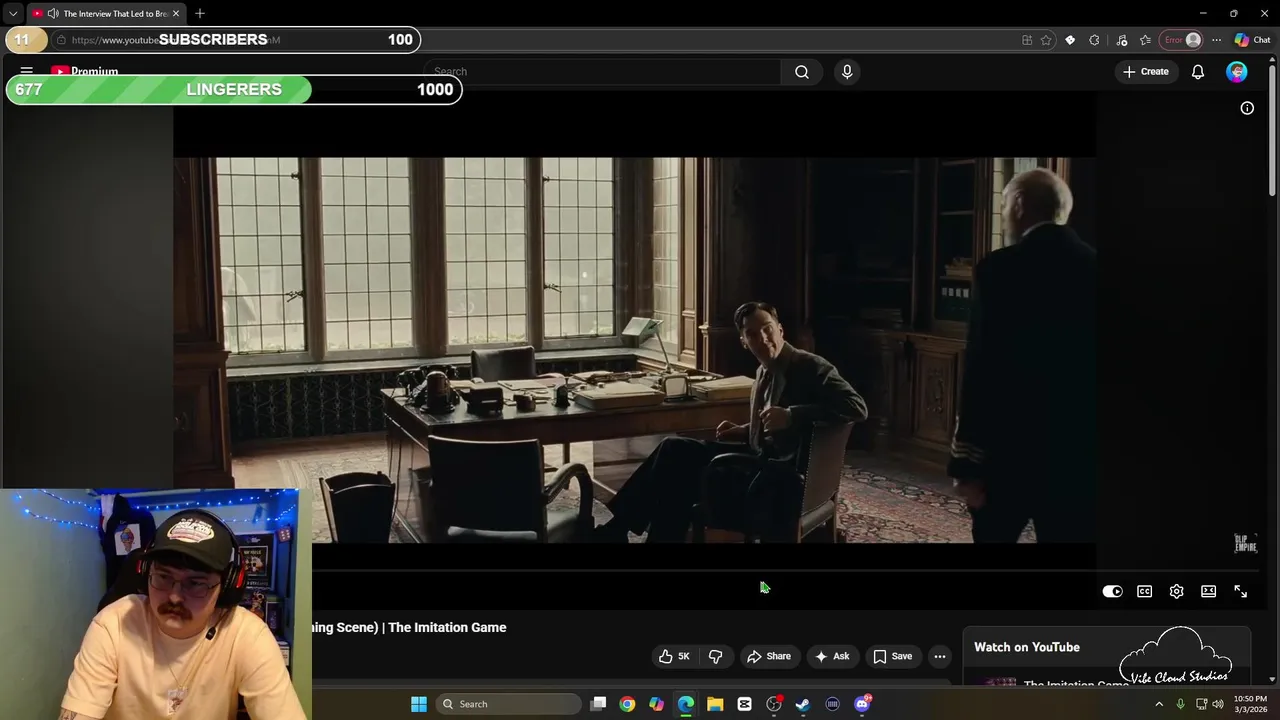Save the video to a playlist
The image size is (1280, 720).
pyautogui.click(x=892, y=656)
